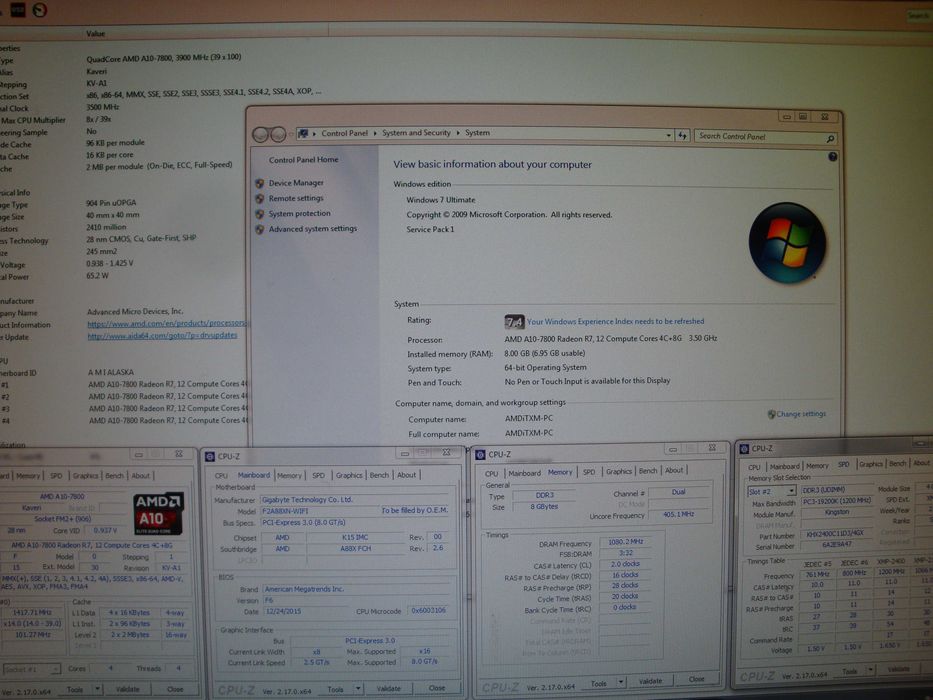
Task: Click title bar icon of Mainboard CPU-Z window
Action: [209, 457]
